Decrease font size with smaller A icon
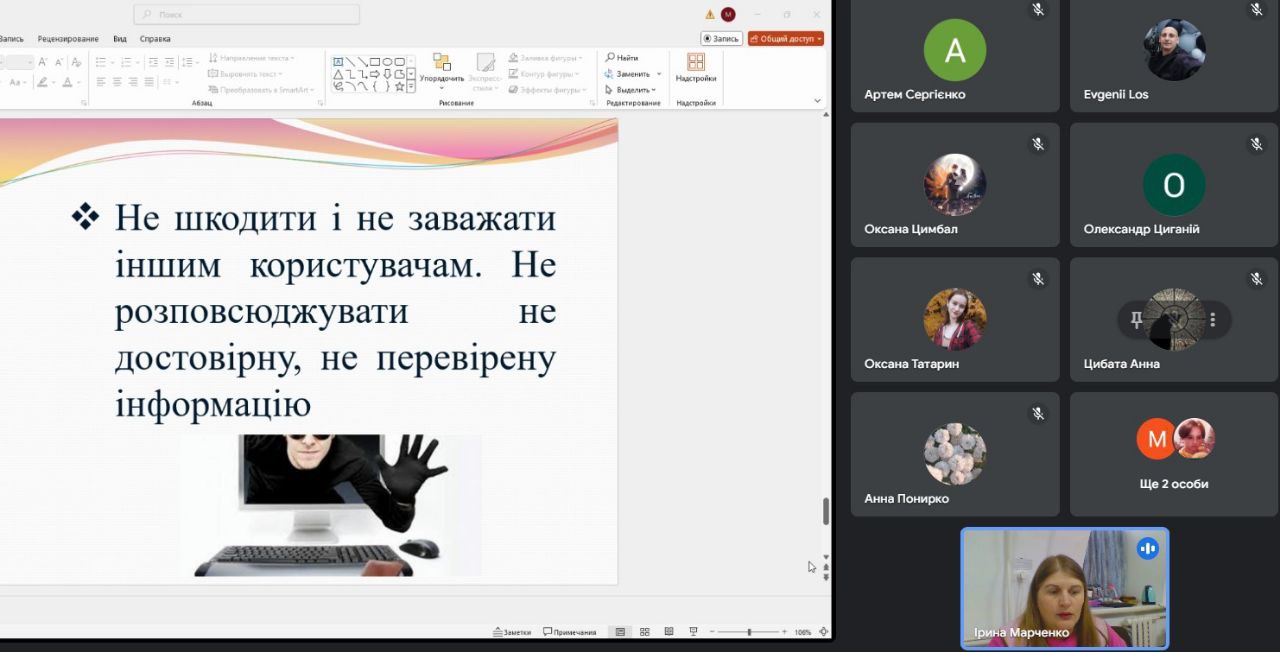Screen dimensions: 1280x652 tap(57, 62)
